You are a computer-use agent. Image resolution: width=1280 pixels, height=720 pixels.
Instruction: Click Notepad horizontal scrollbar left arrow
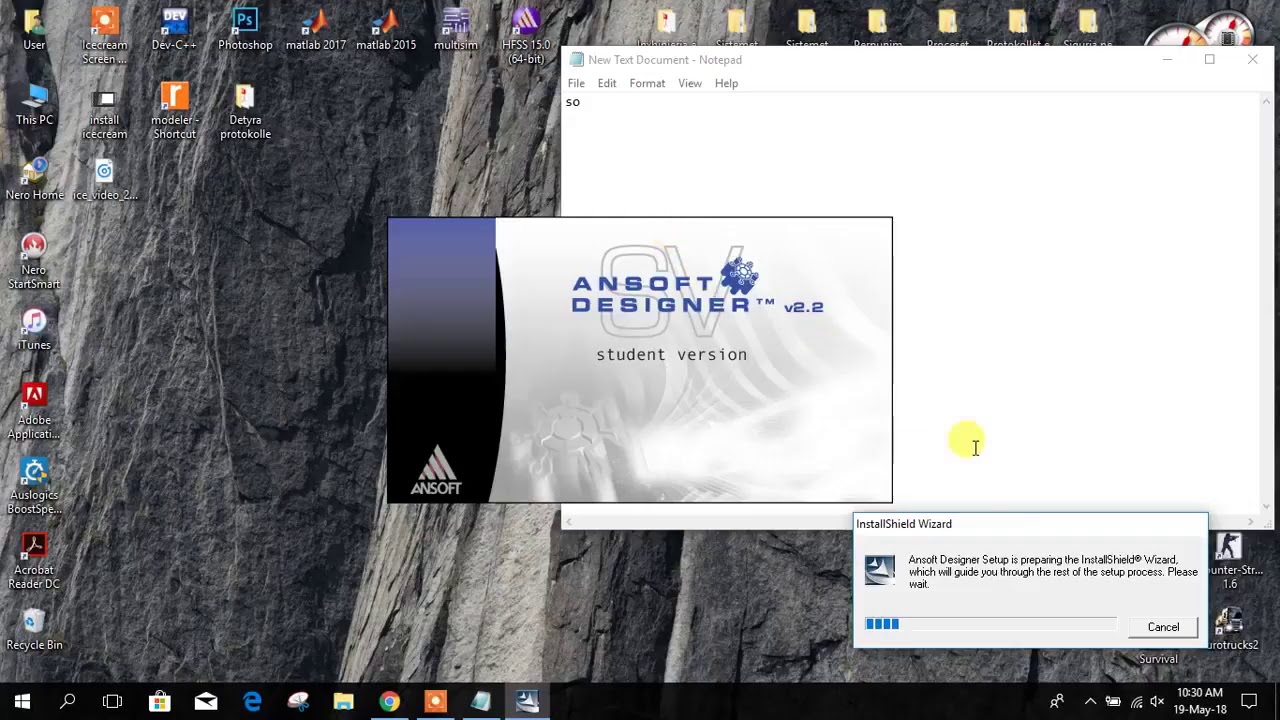[569, 522]
